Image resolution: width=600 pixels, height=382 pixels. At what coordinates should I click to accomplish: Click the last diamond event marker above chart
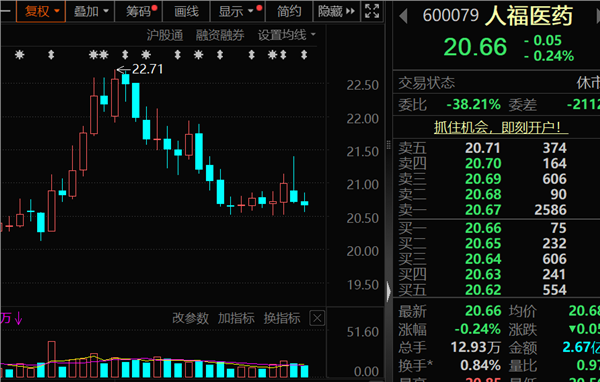304,55
